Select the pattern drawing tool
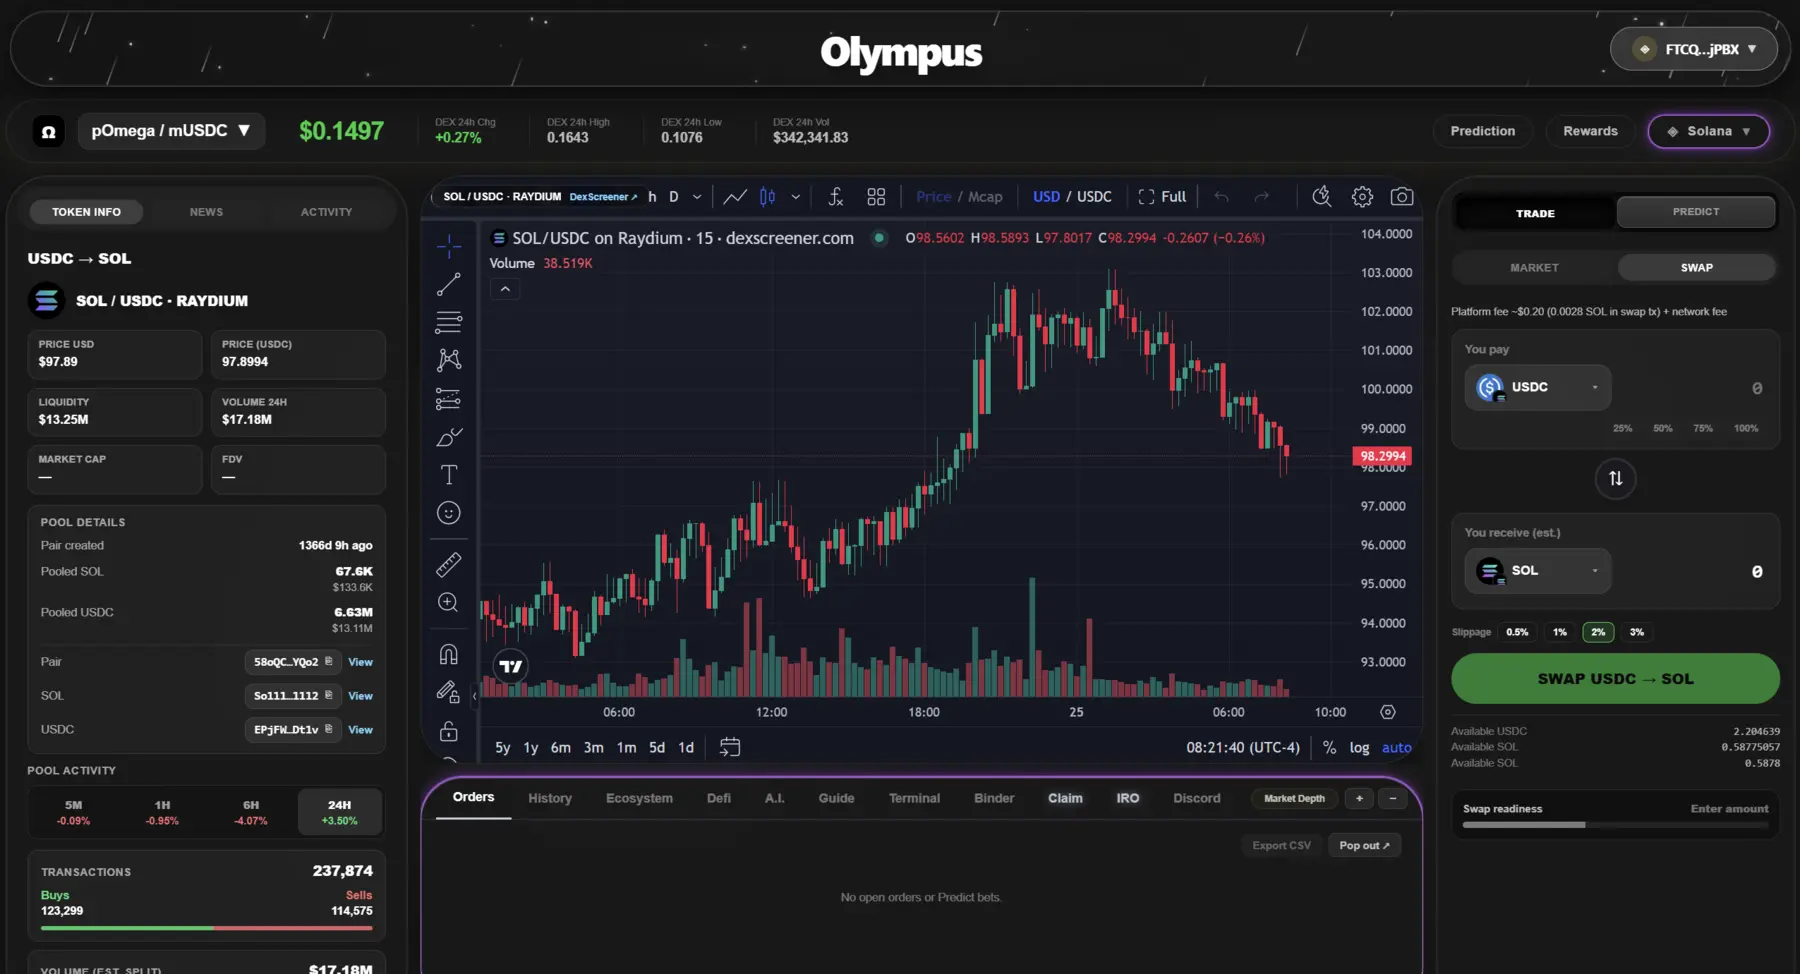1800x974 pixels. click(x=448, y=360)
